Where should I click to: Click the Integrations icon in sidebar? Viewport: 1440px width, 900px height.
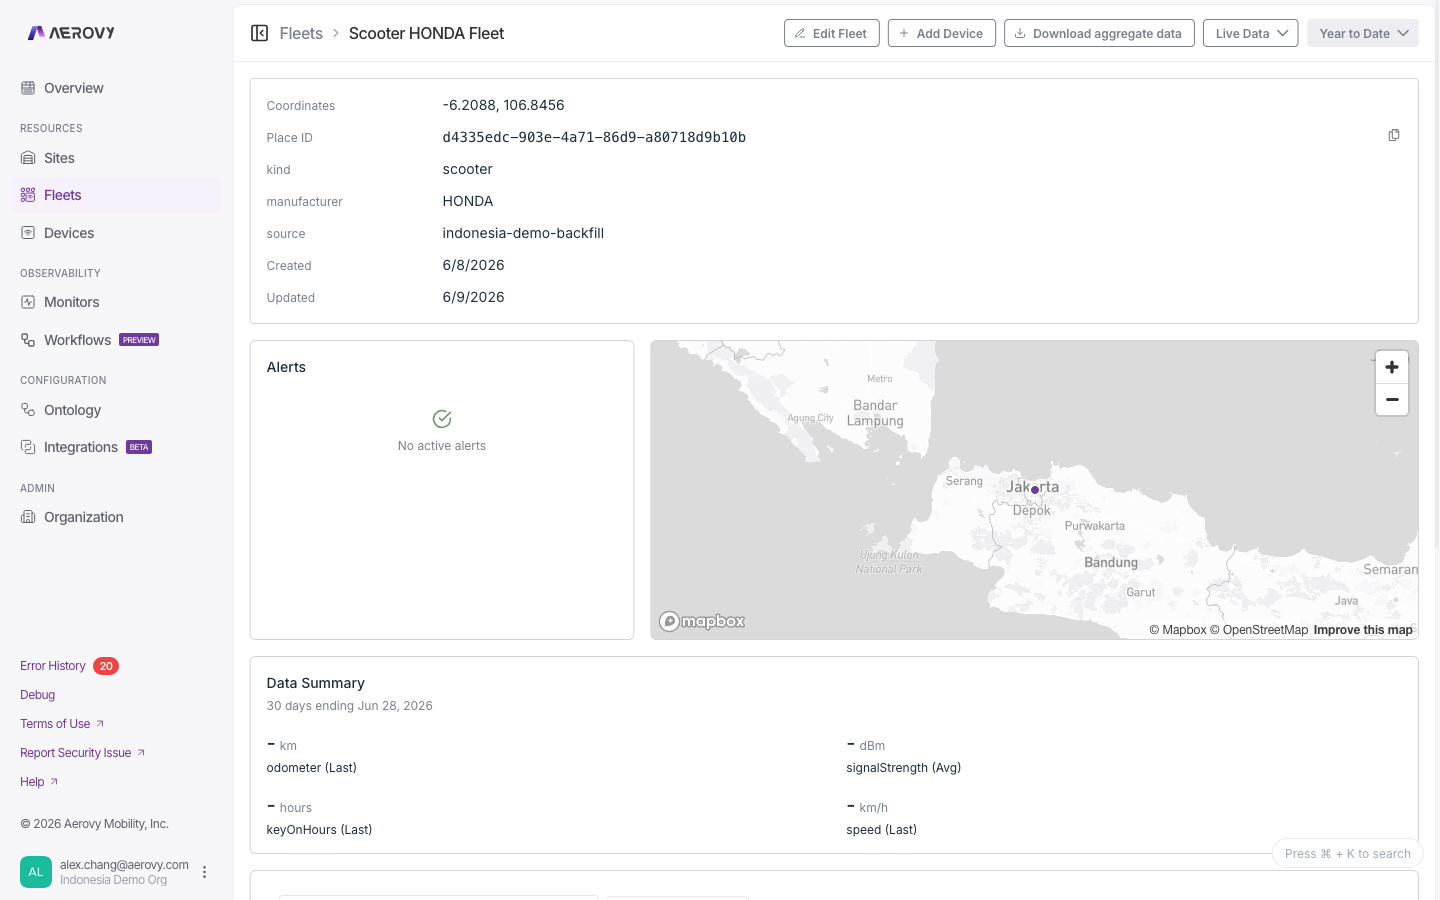tap(28, 447)
